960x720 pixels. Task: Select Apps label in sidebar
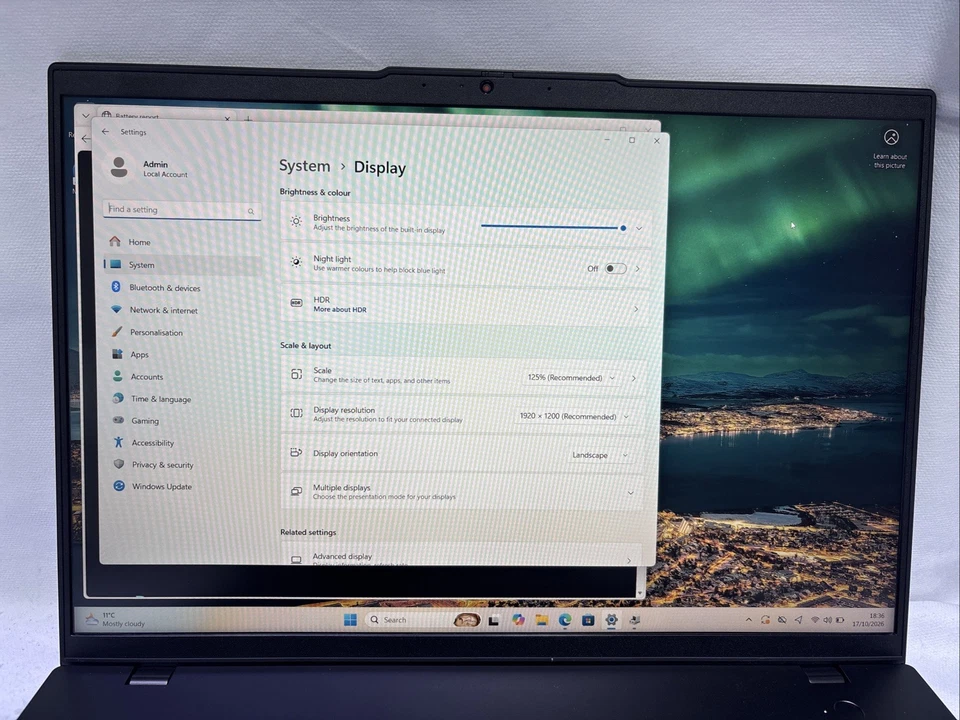pyautogui.click(x=140, y=354)
